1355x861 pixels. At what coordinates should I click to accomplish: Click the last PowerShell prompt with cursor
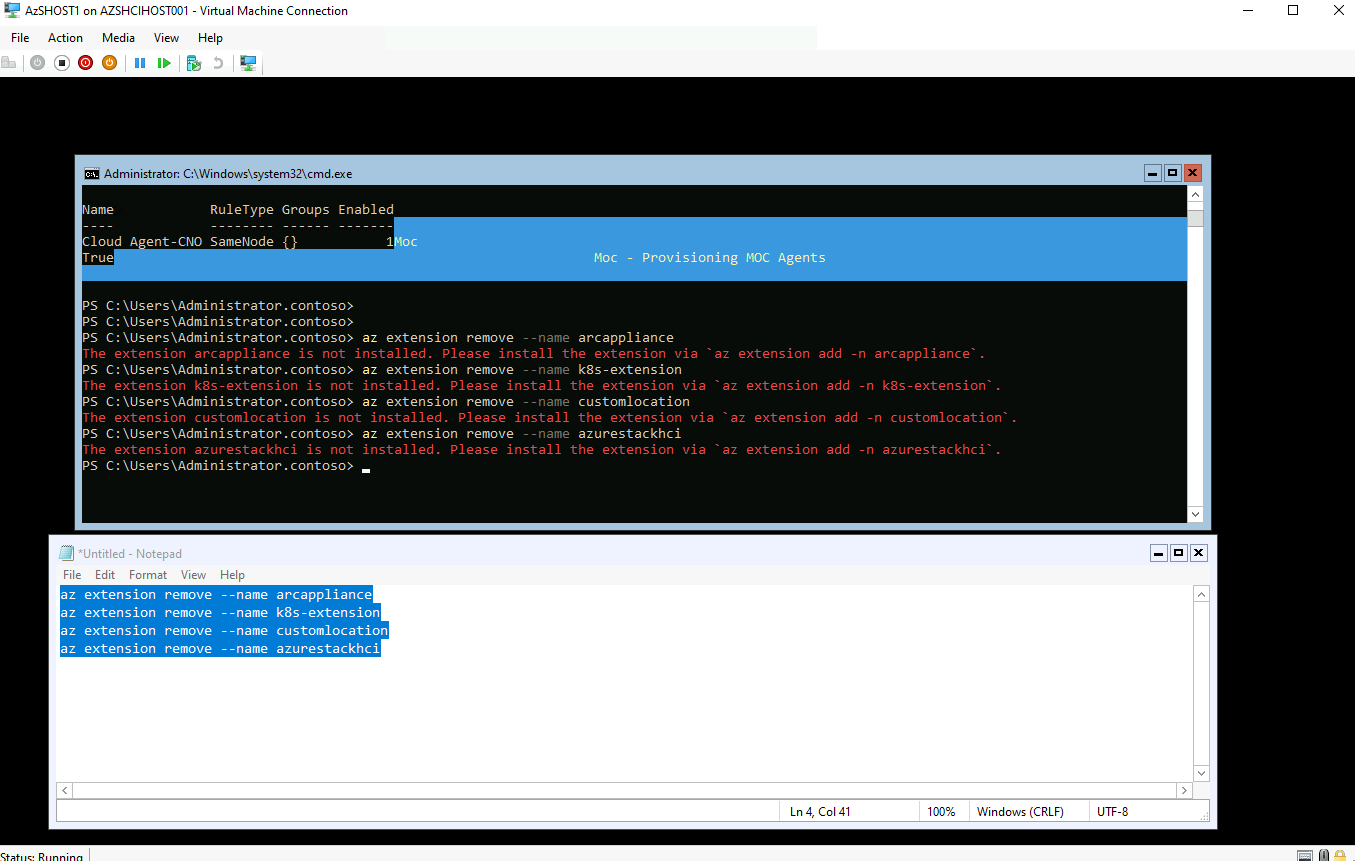tap(226, 466)
